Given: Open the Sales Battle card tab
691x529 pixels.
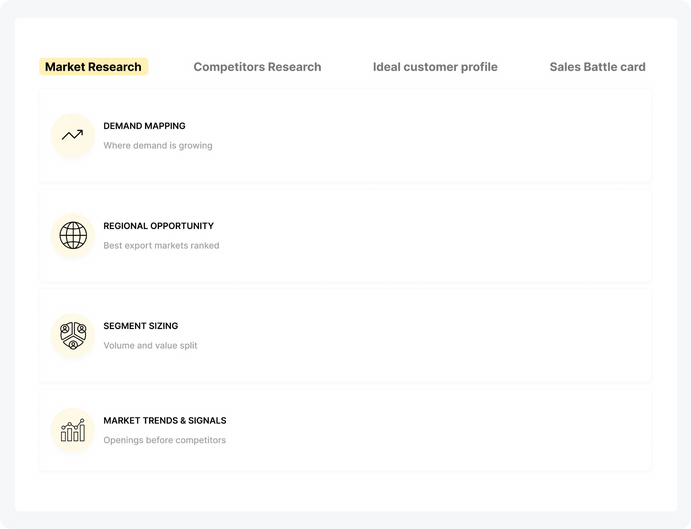Looking at the screenshot, I should pyautogui.click(x=597, y=67).
